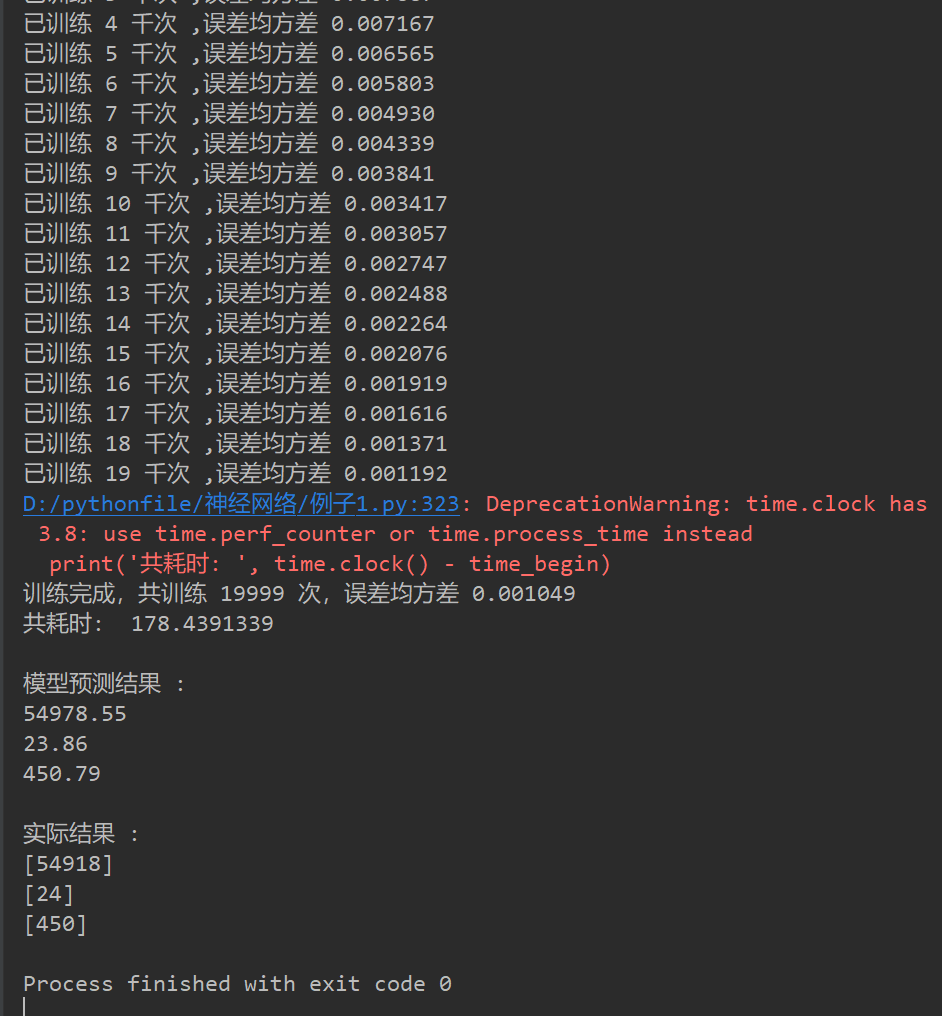Place cursor on empty line below exit code
The height and width of the screenshot is (1016, 942).
[26, 1008]
